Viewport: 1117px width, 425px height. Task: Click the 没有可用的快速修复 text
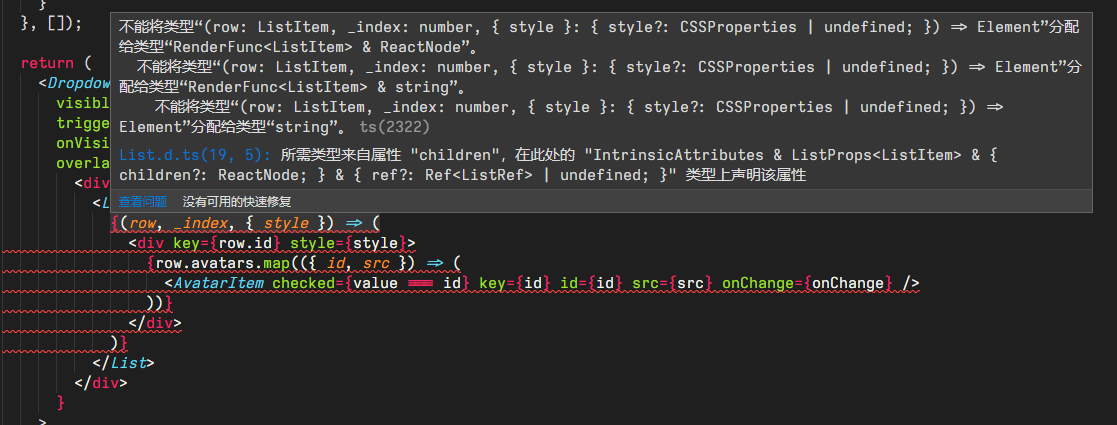click(237, 201)
